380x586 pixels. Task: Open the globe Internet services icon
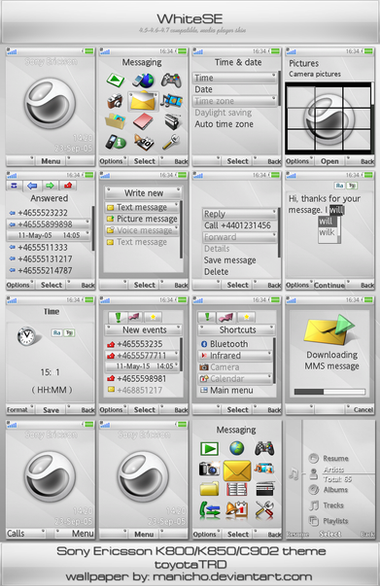coord(143,80)
